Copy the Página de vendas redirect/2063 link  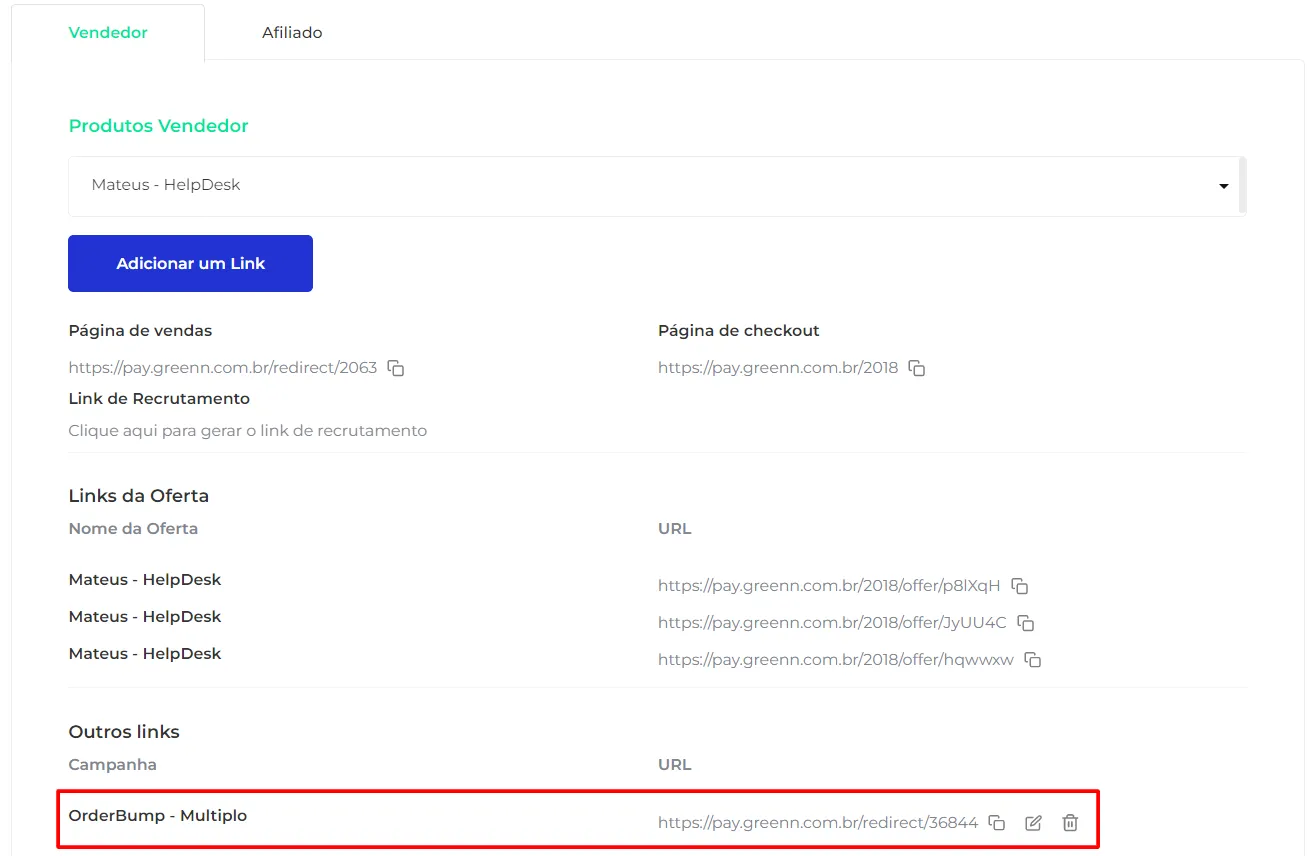coord(396,368)
